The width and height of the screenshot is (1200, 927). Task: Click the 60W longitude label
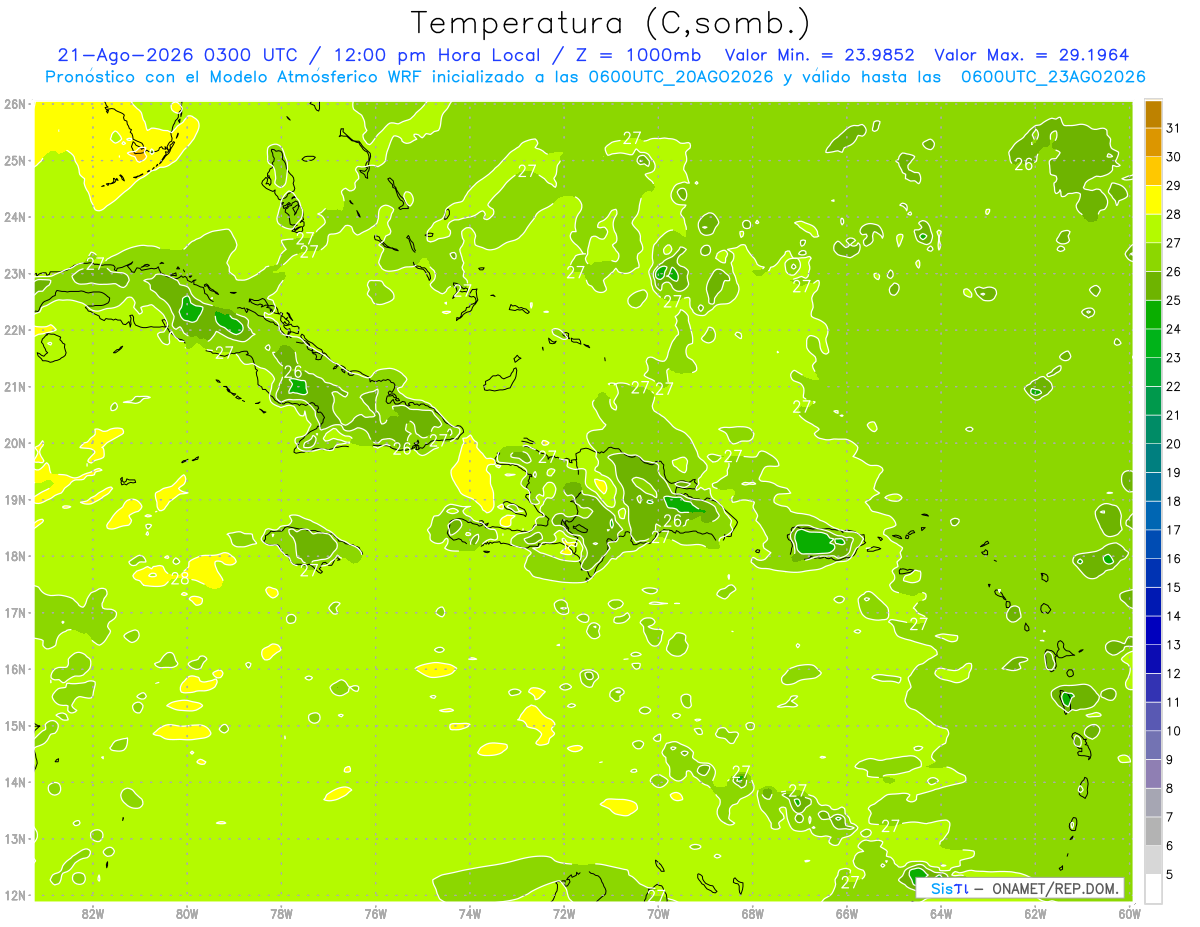(1129, 913)
